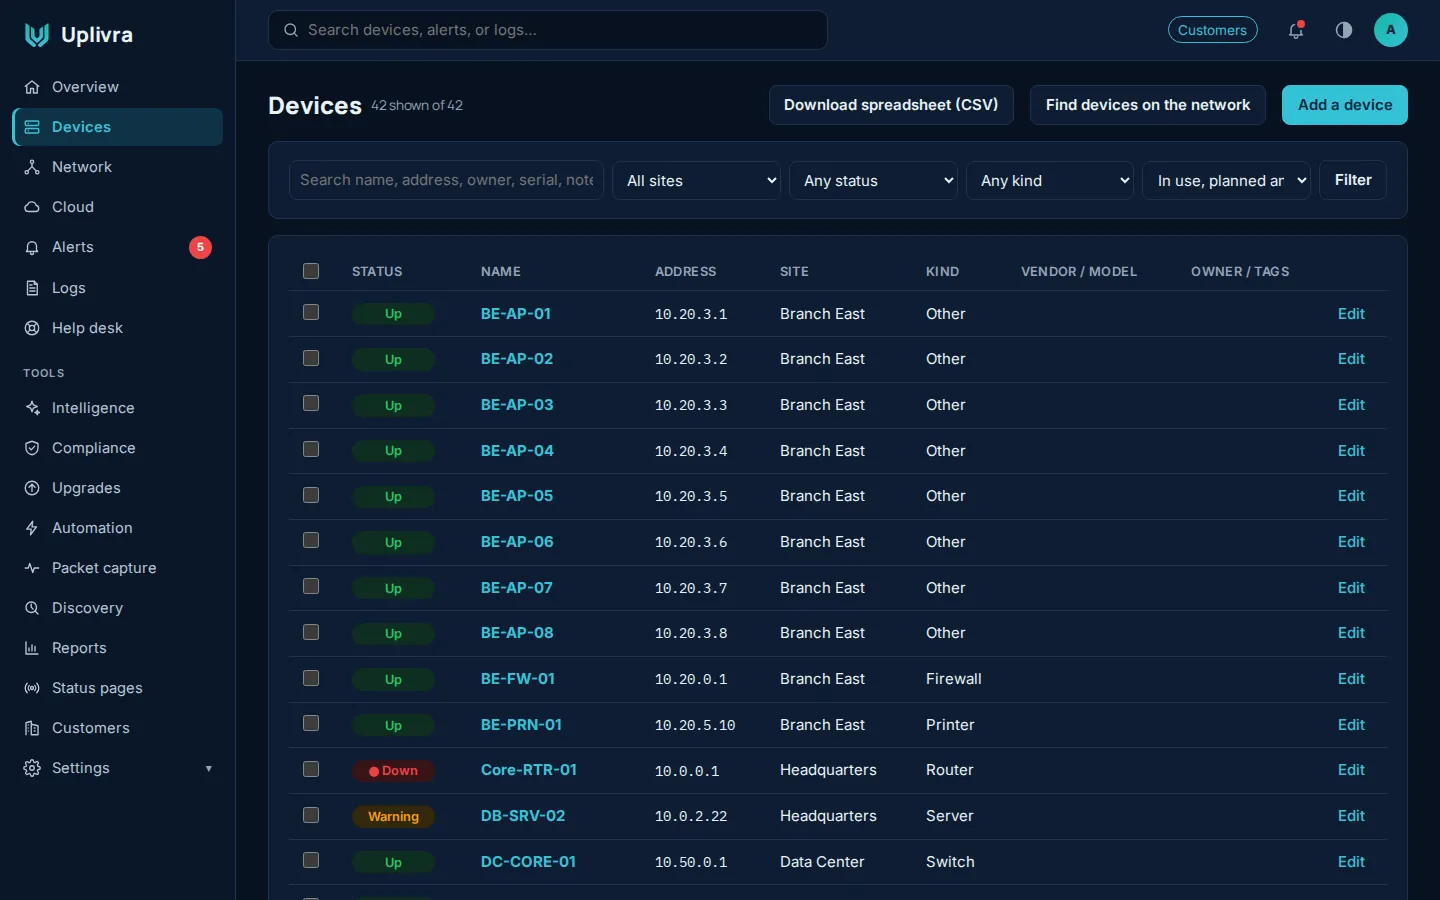Open the Logs document icon
Viewport: 1440px width, 900px height.
click(32, 288)
